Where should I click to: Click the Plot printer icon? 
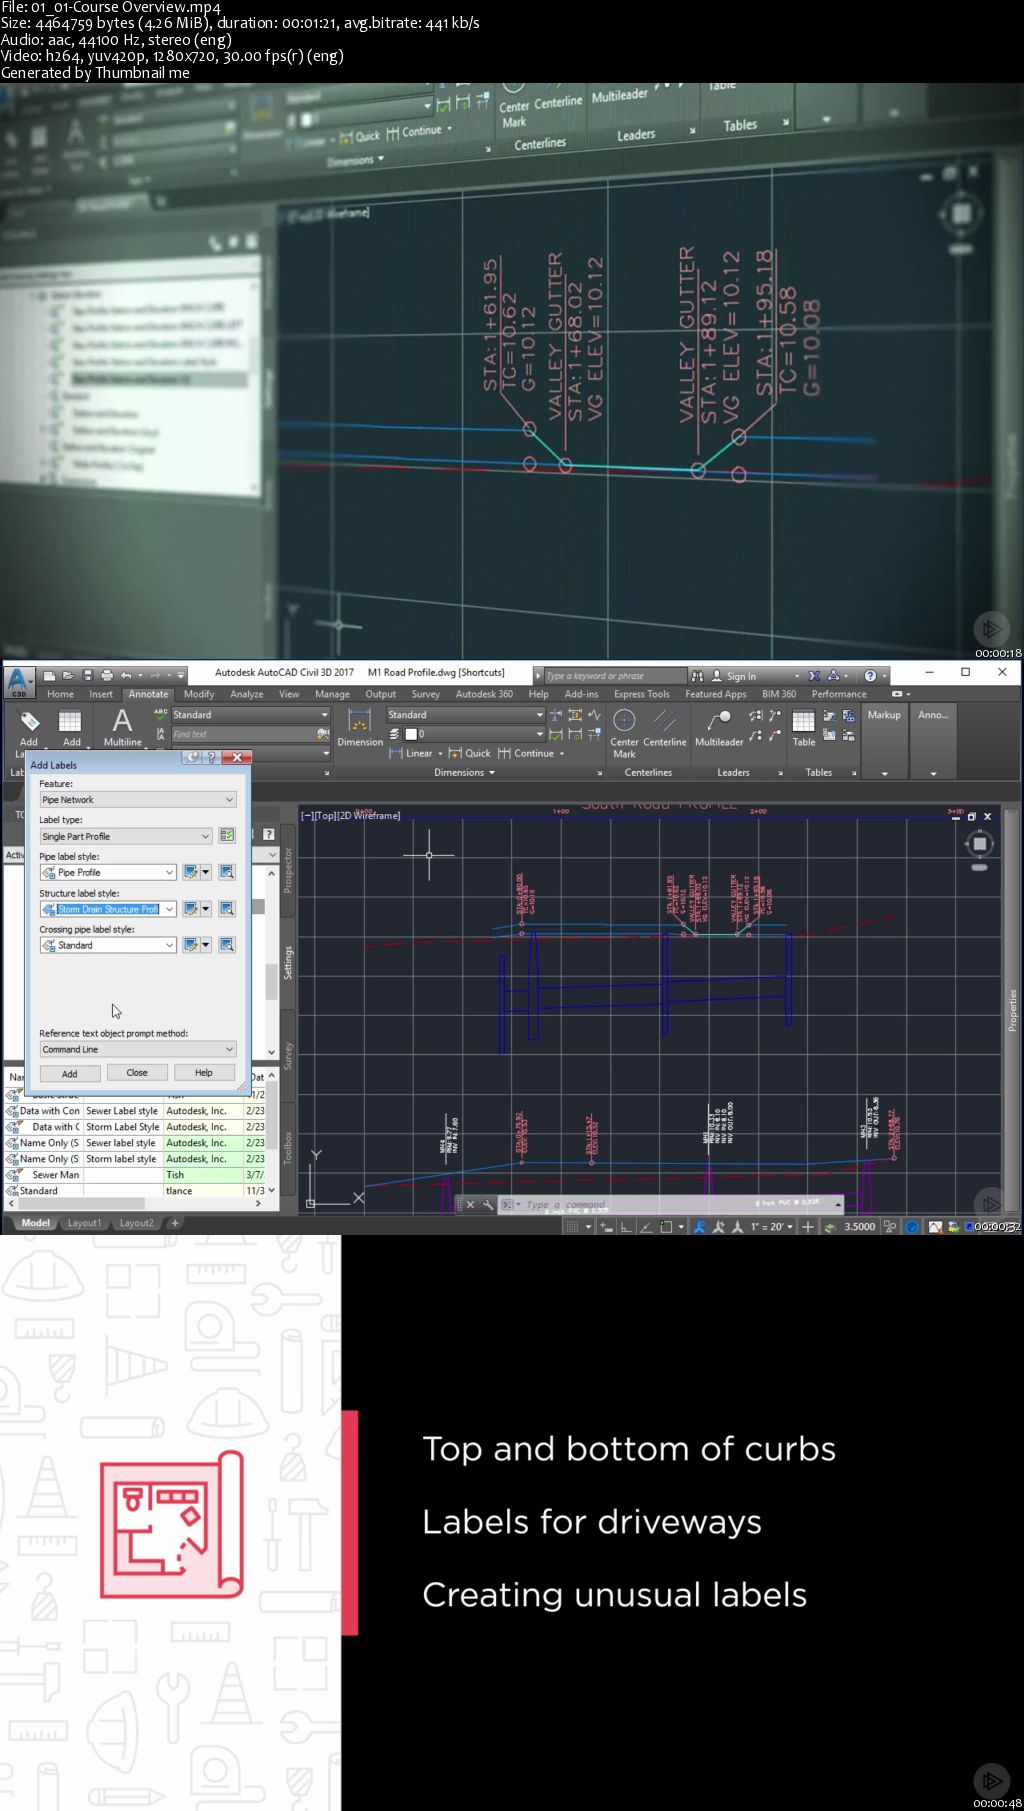[107, 675]
